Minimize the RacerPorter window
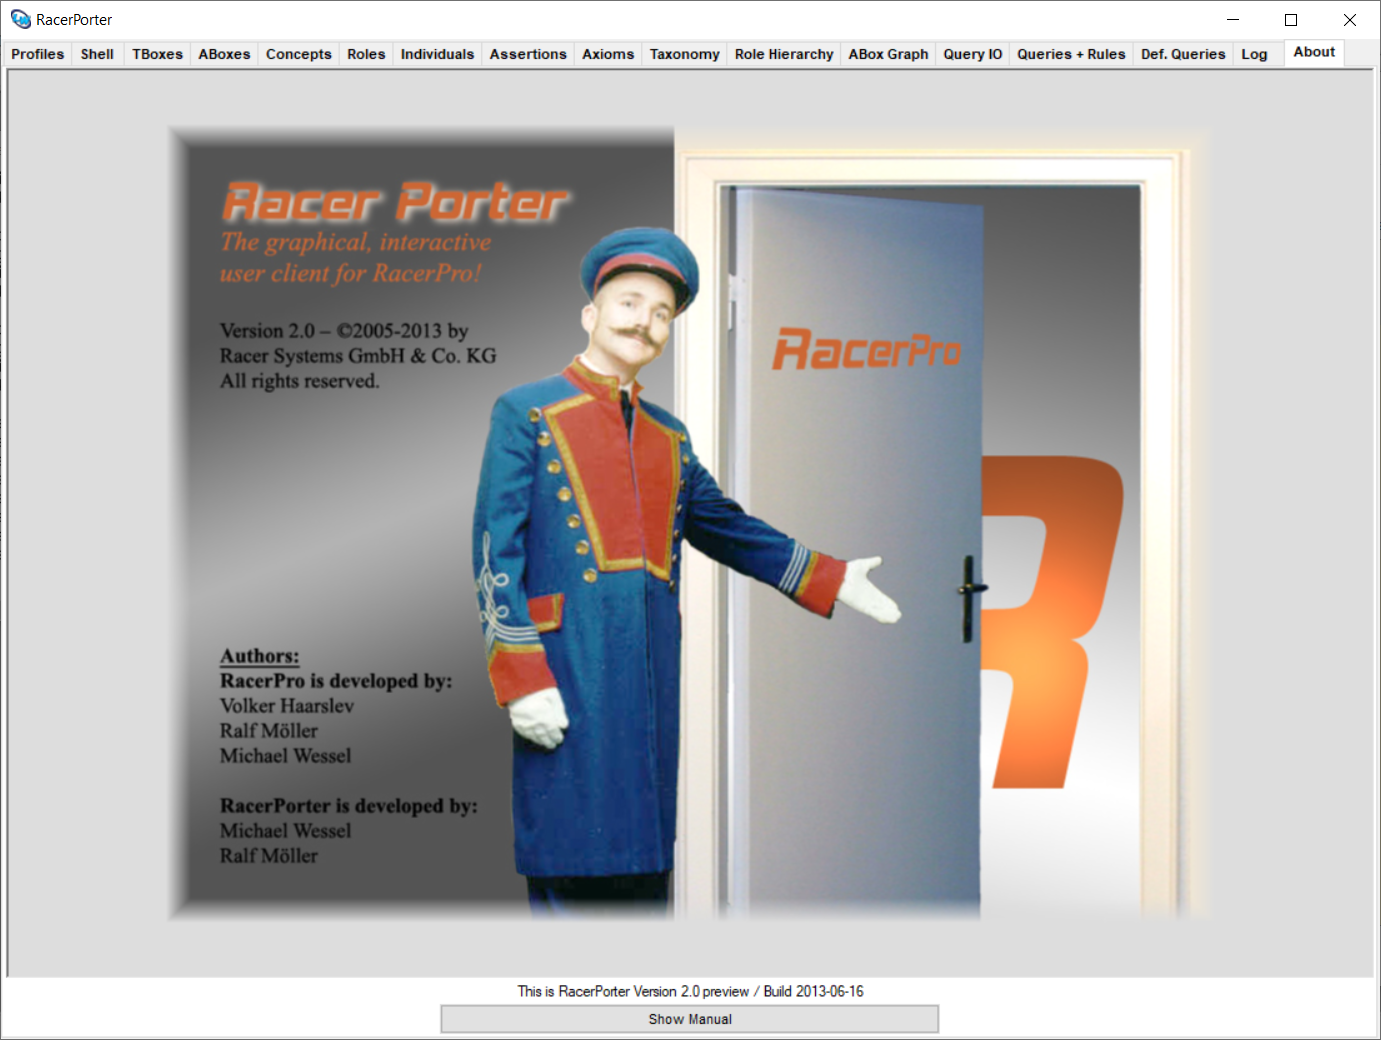 [1233, 19]
